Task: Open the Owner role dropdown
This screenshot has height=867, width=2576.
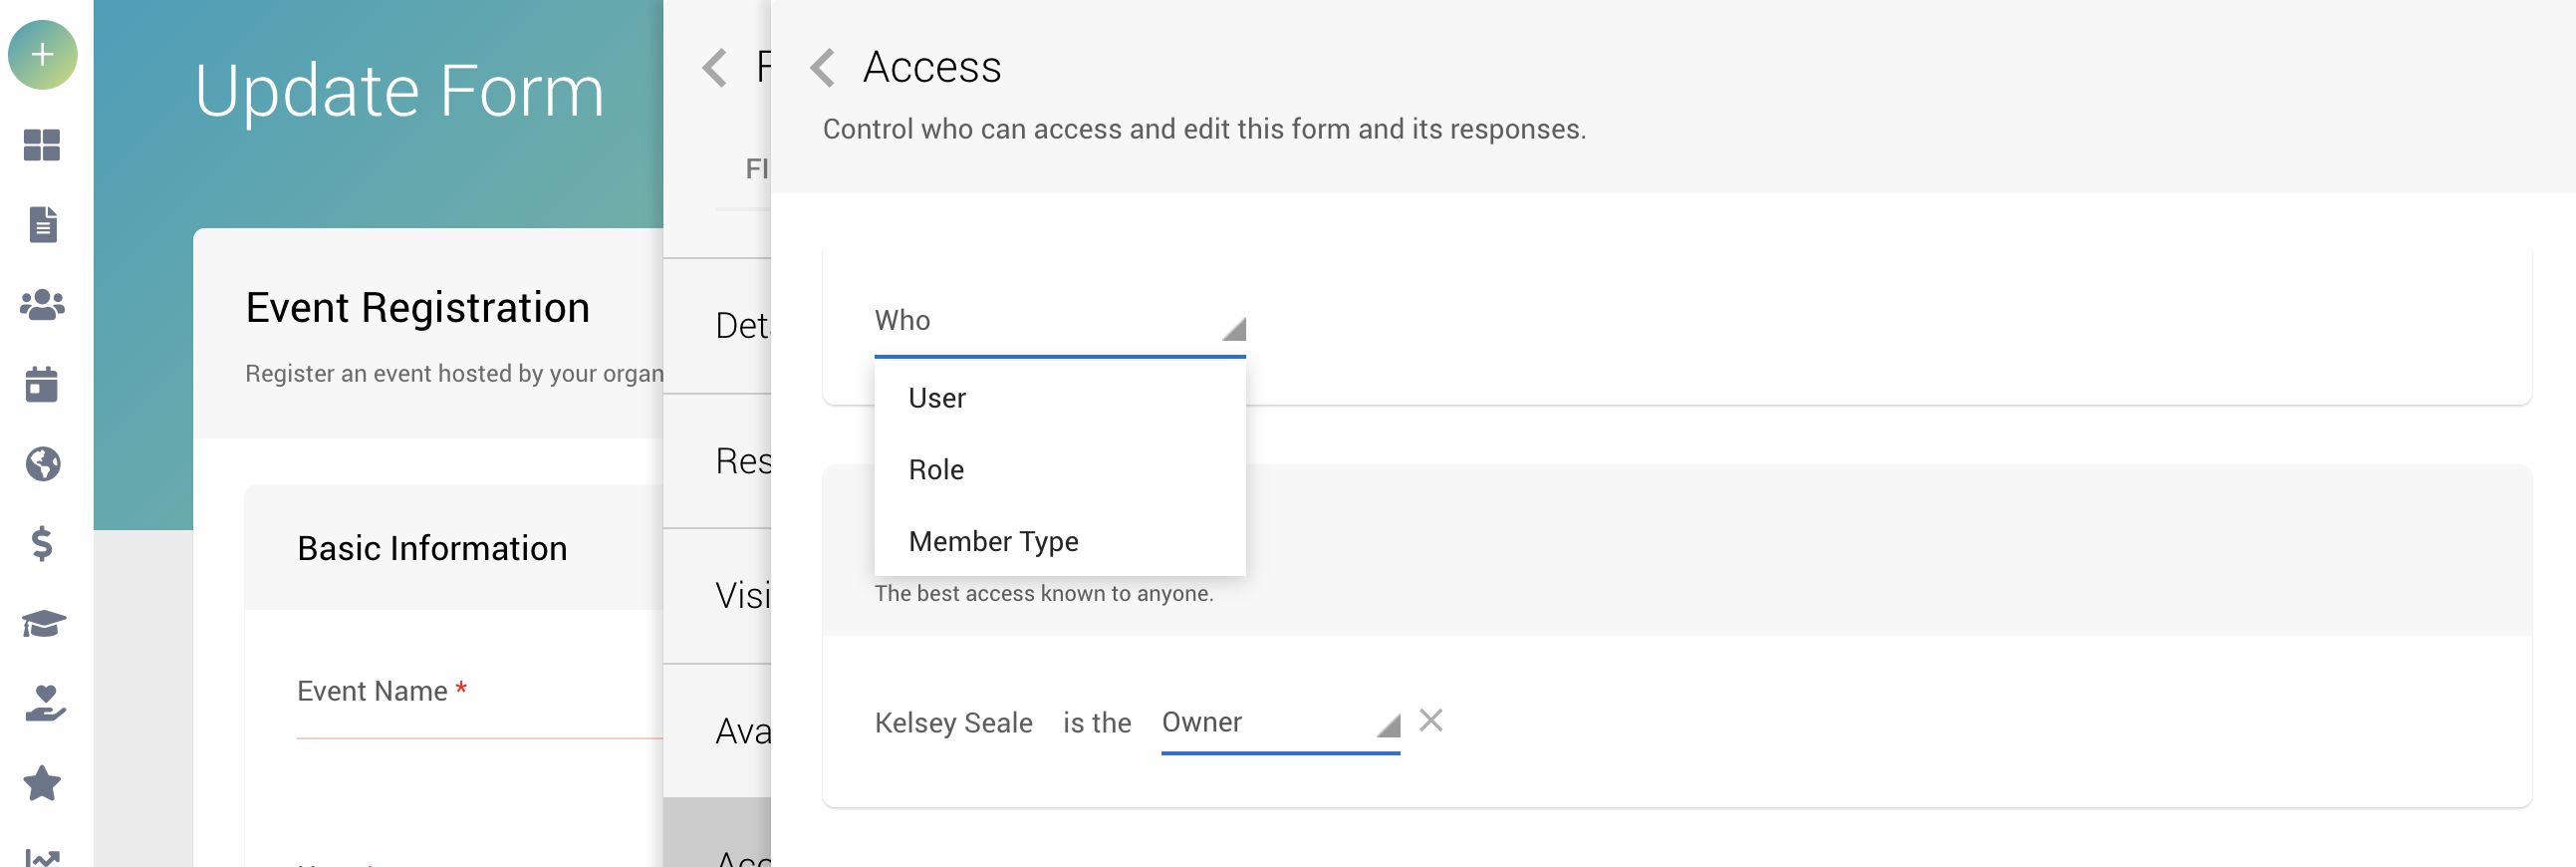Action: (1278, 723)
